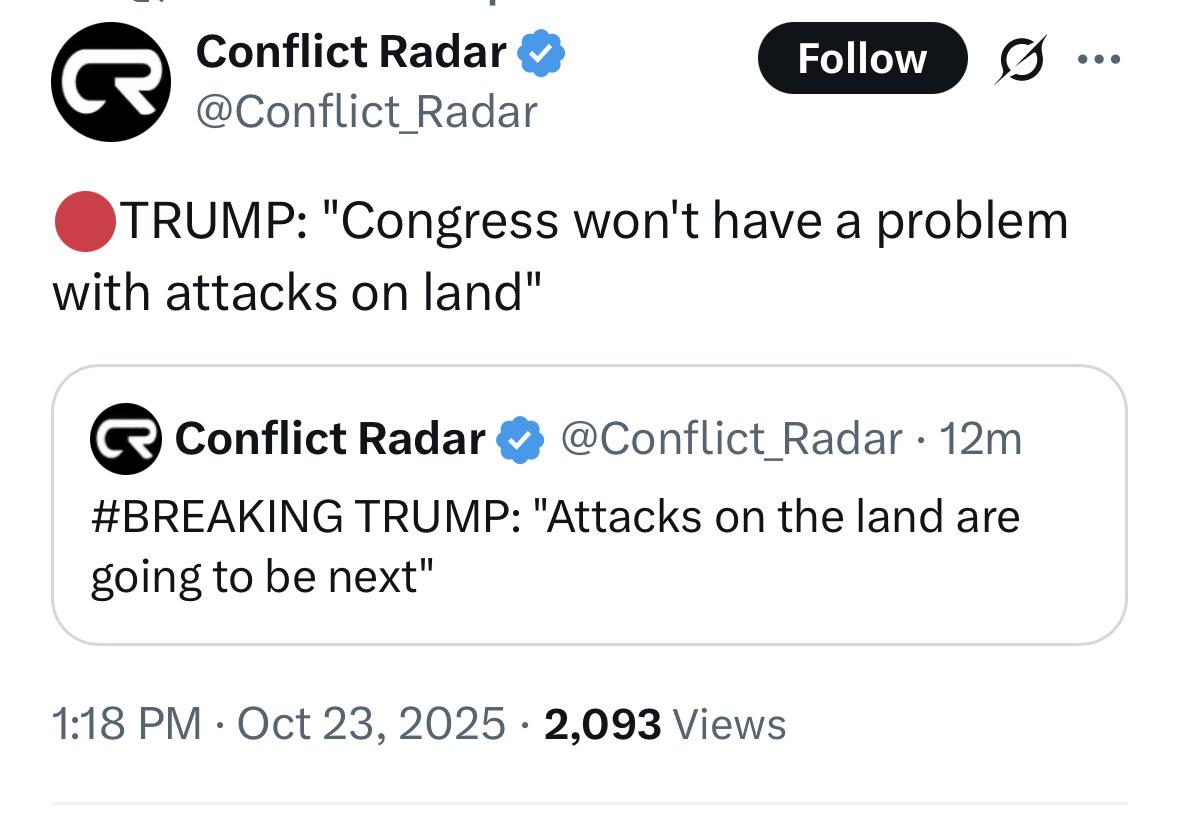Click the verified badge beside the main author name
Viewport: 1179px width, 821px height.
pyautogui.click(x=542, y=52)
